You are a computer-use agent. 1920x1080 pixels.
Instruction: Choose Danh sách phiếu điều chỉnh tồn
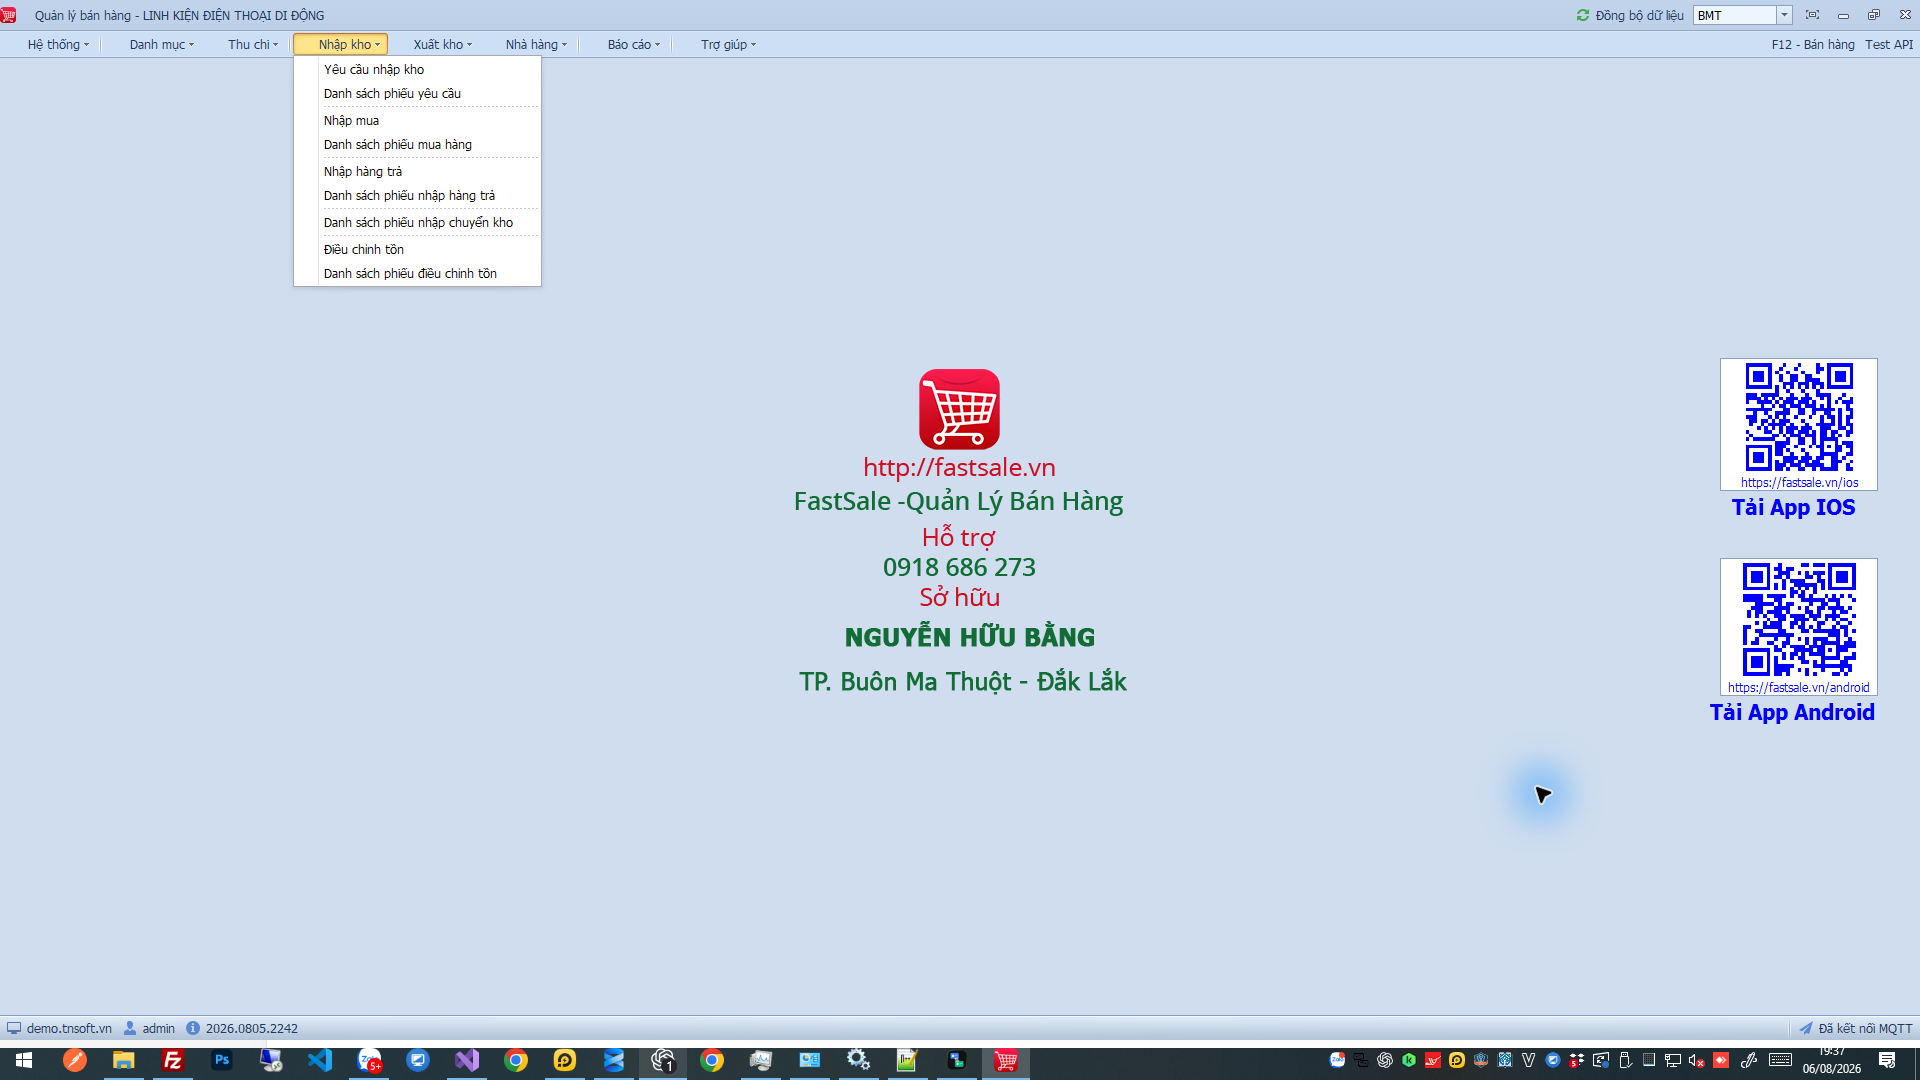418,273
